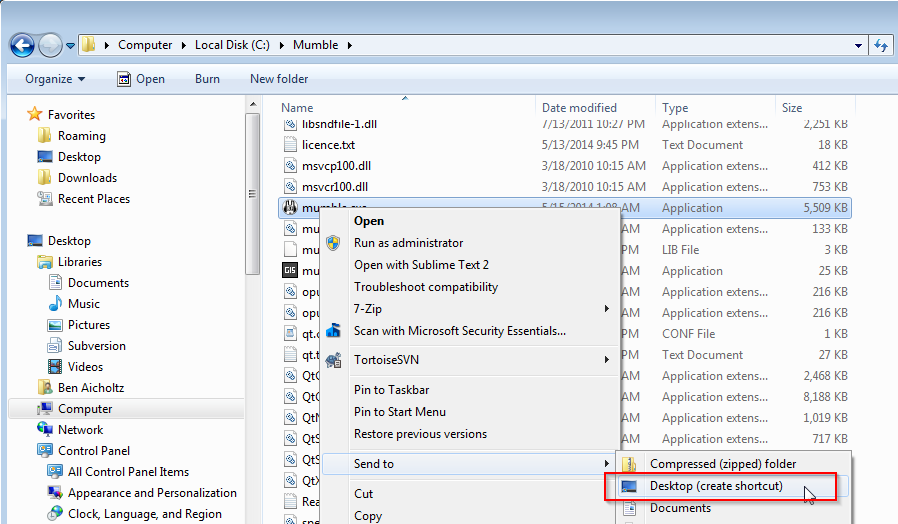Open Clock, Language, and Region
The image size is (898, 524).
click(144, 514)
